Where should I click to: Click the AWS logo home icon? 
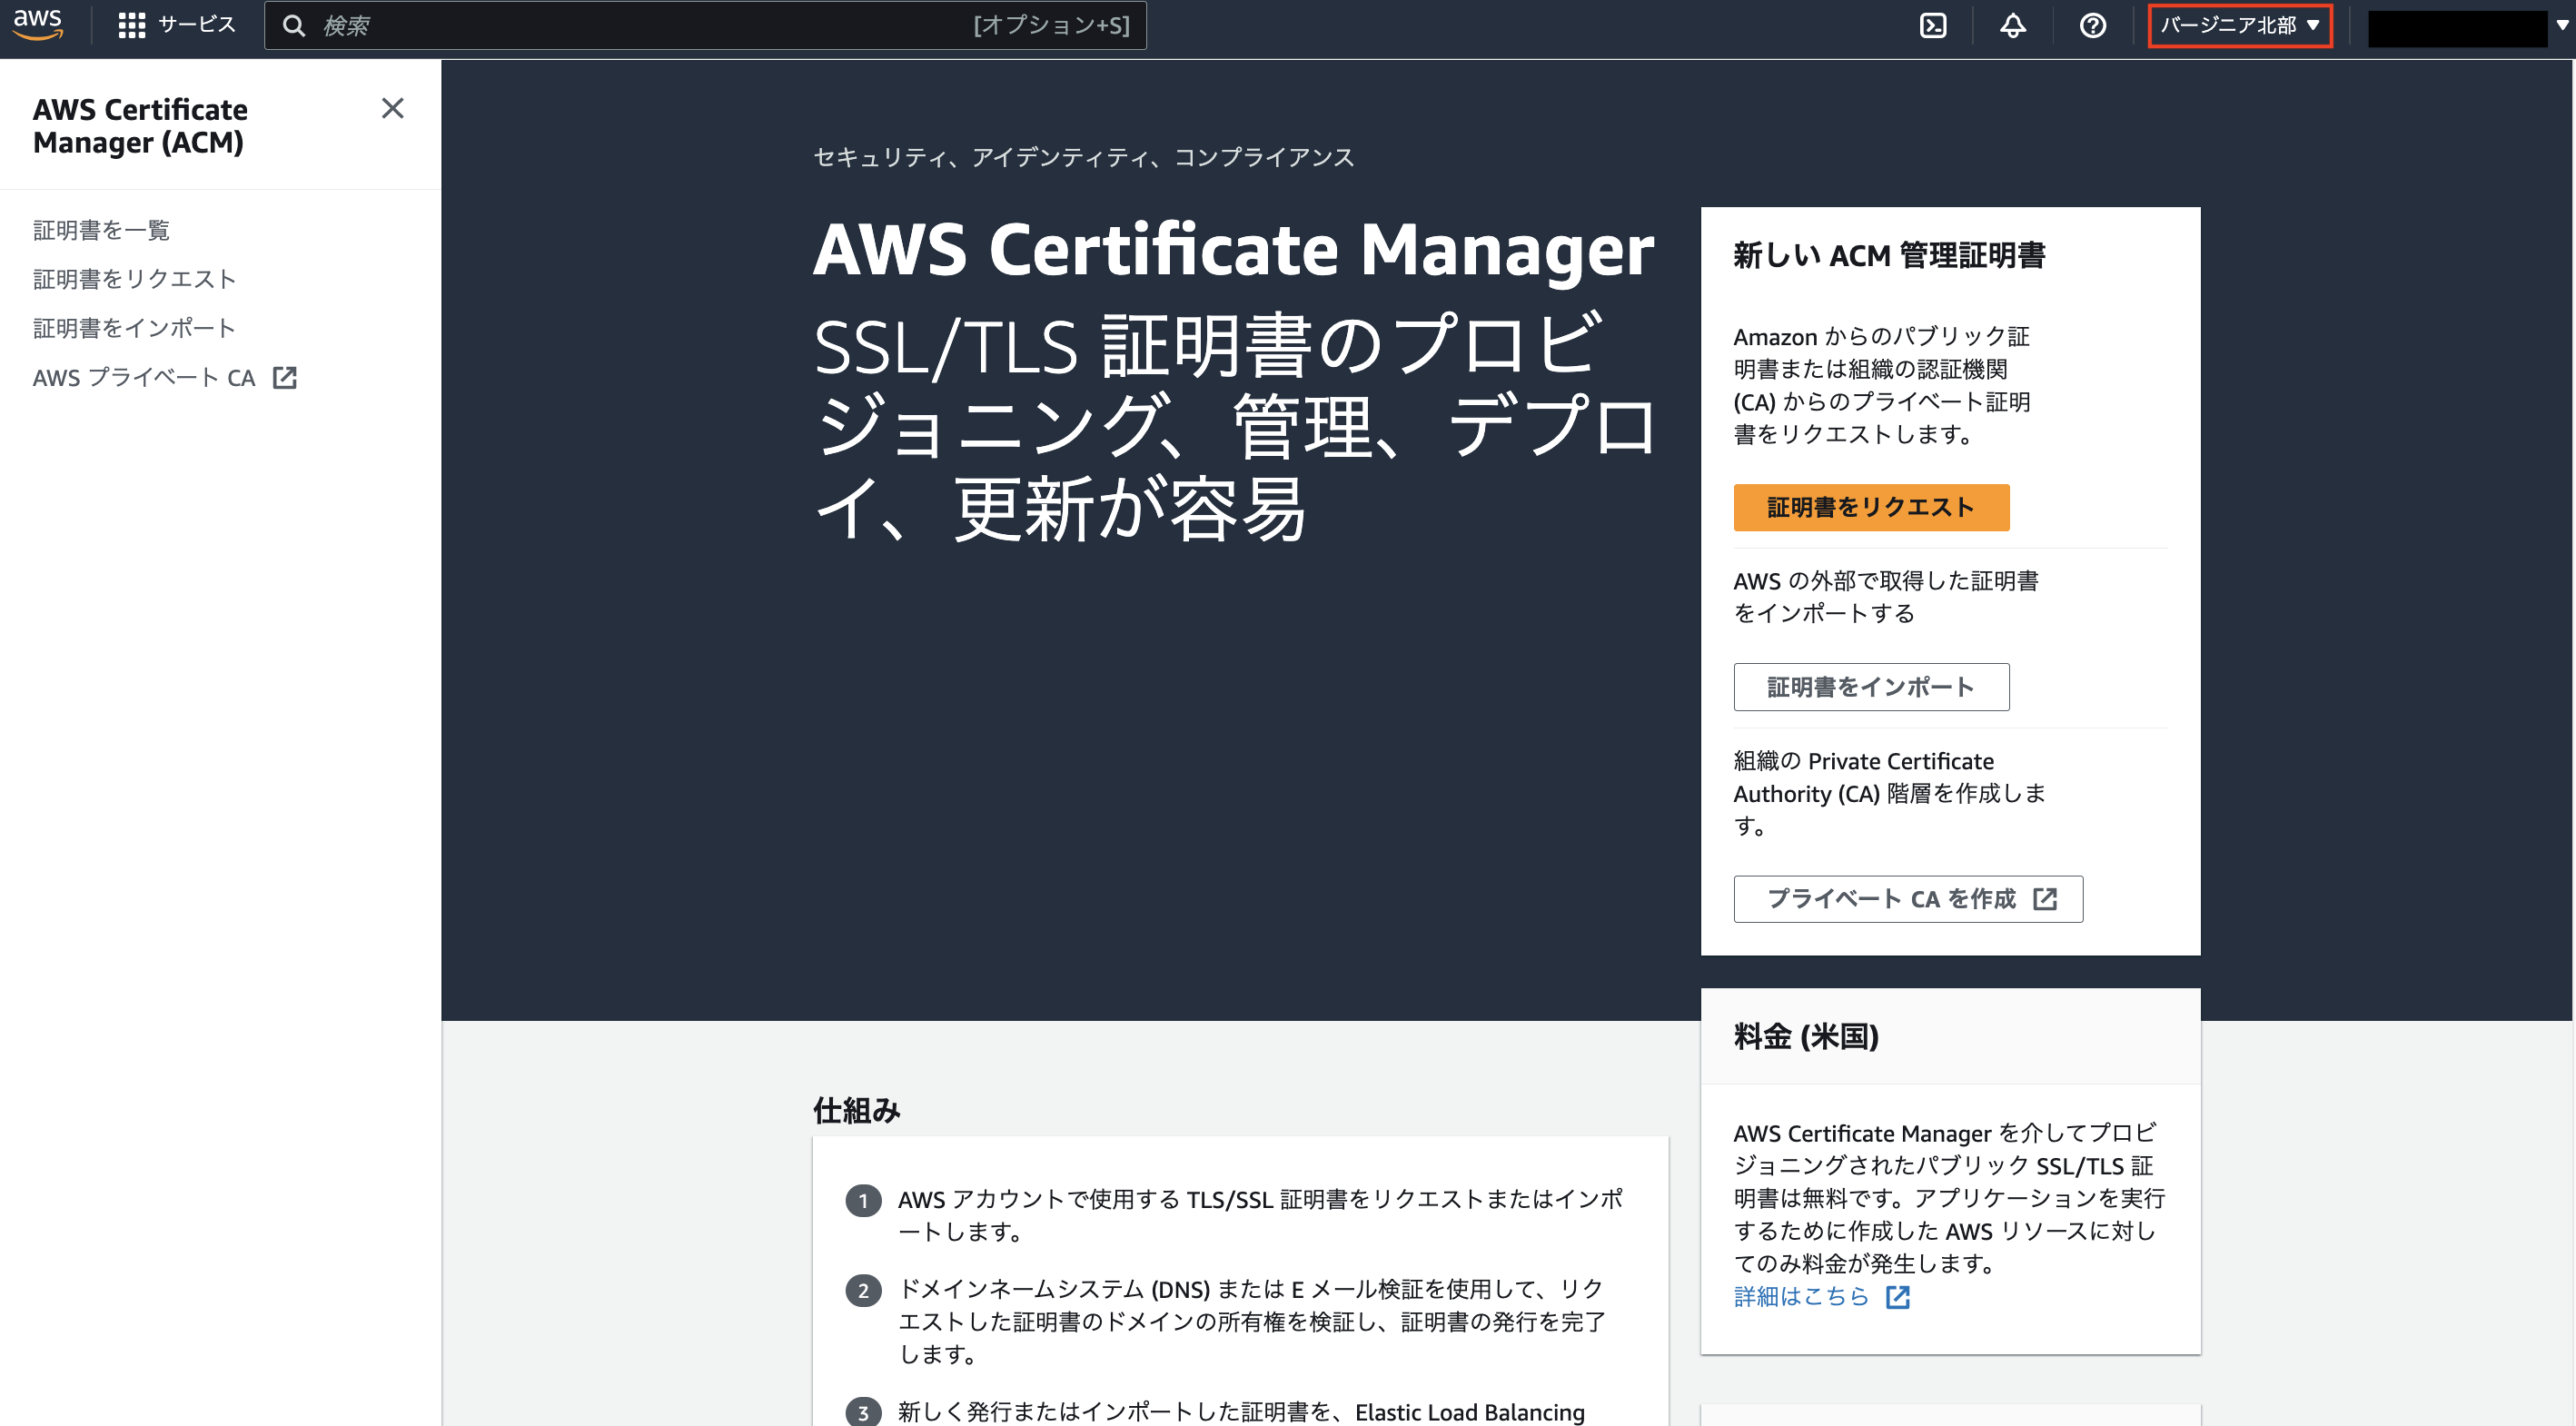pos(37,24)
